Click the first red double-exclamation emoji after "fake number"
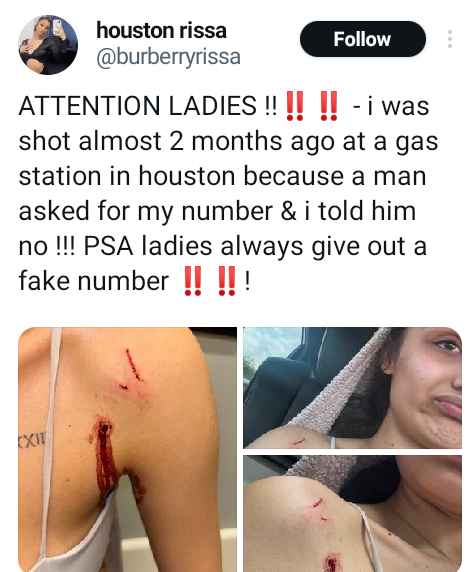470x572 pixels. pos(192,281)
